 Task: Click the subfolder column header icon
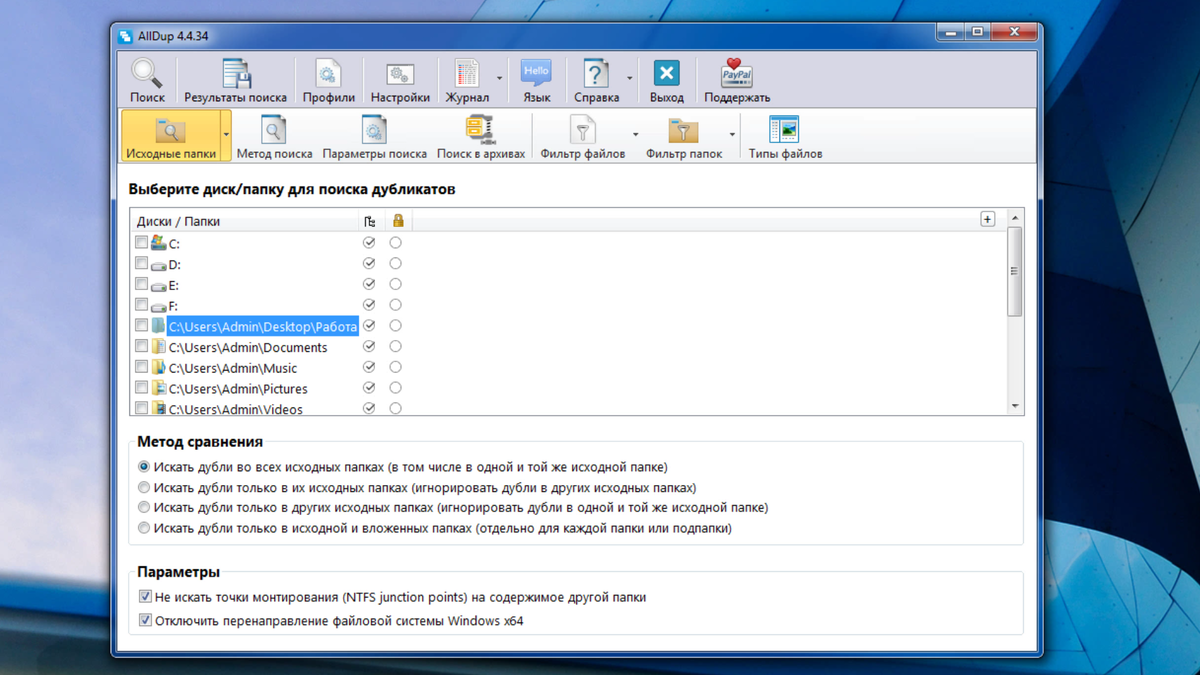(369, 221)
